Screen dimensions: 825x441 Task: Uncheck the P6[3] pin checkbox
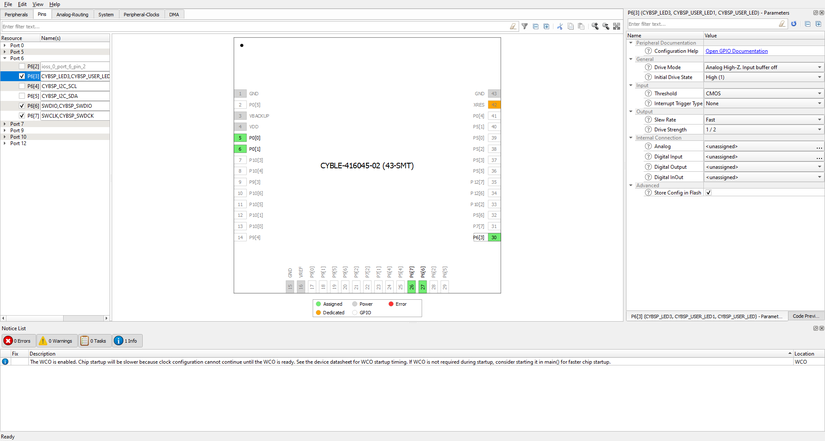coord(22,76)
